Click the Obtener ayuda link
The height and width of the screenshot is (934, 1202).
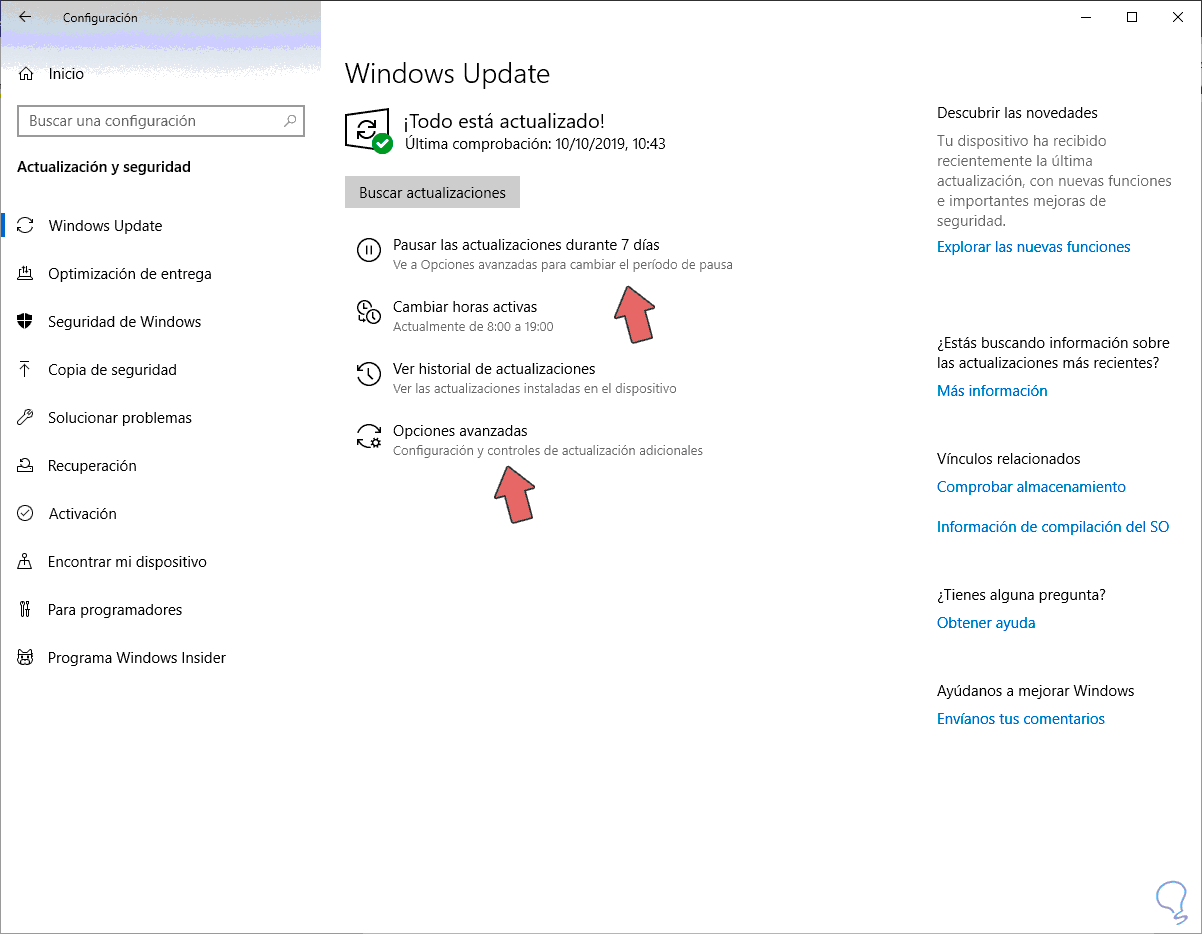(x=986, y=623)
